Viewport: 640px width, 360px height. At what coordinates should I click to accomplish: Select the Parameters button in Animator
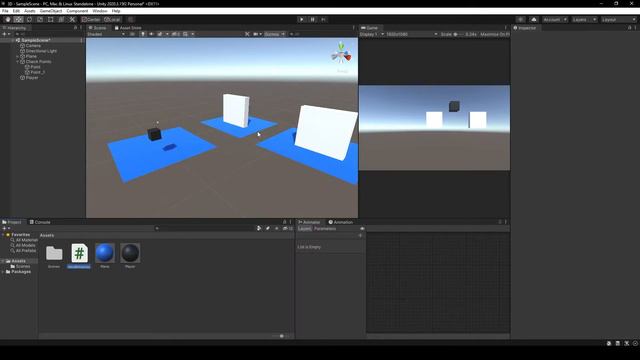tap(325, 229)
